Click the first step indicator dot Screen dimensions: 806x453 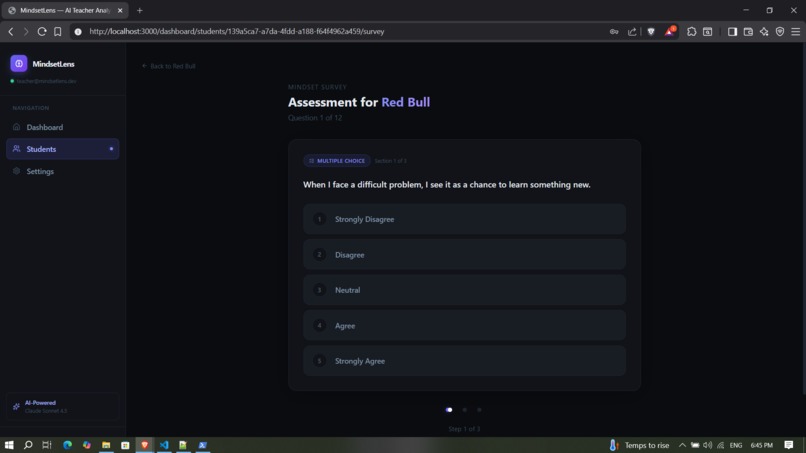tap(449, 410)
